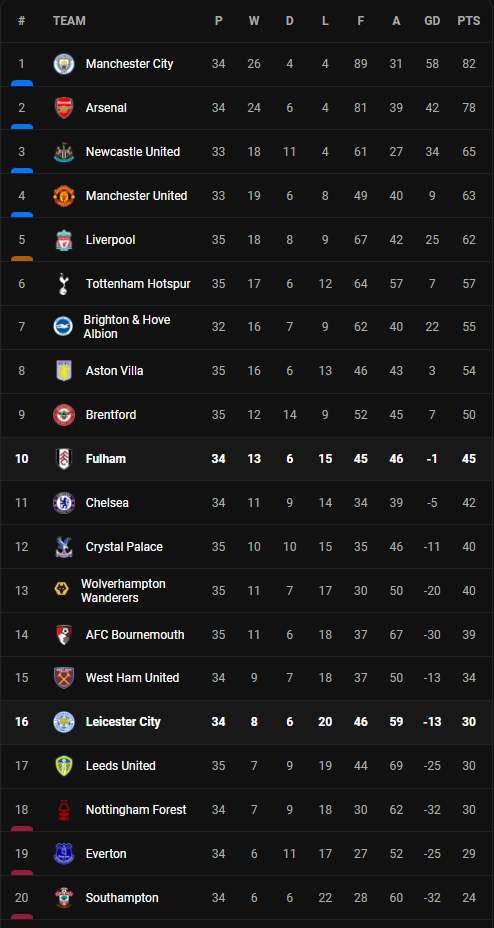Open the Fulham team page link
Screen dimensions: 494x928
[x=106, y=459]
